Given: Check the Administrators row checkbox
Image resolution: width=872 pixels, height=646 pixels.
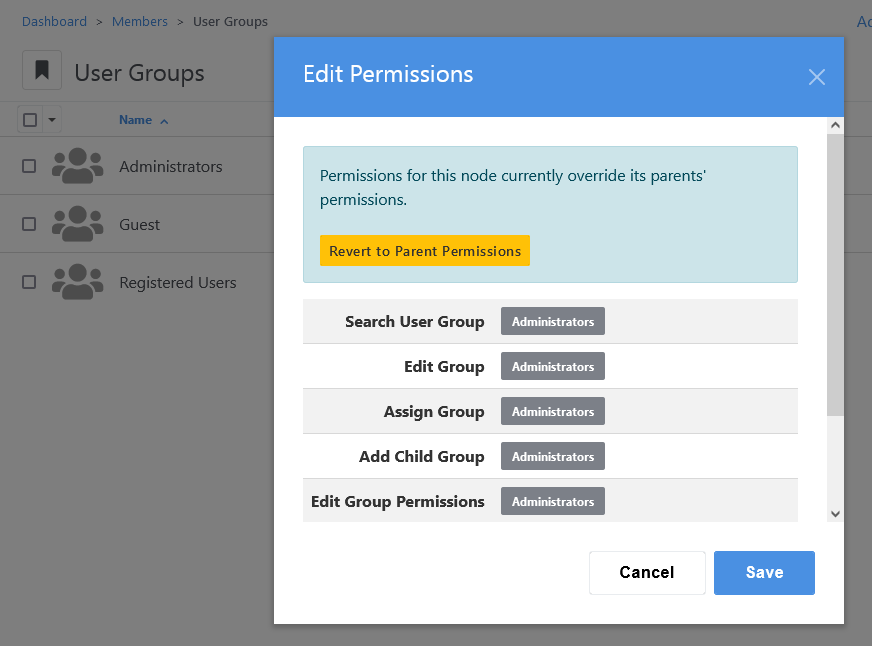Looking at the screenshot, I should (27, 167).
